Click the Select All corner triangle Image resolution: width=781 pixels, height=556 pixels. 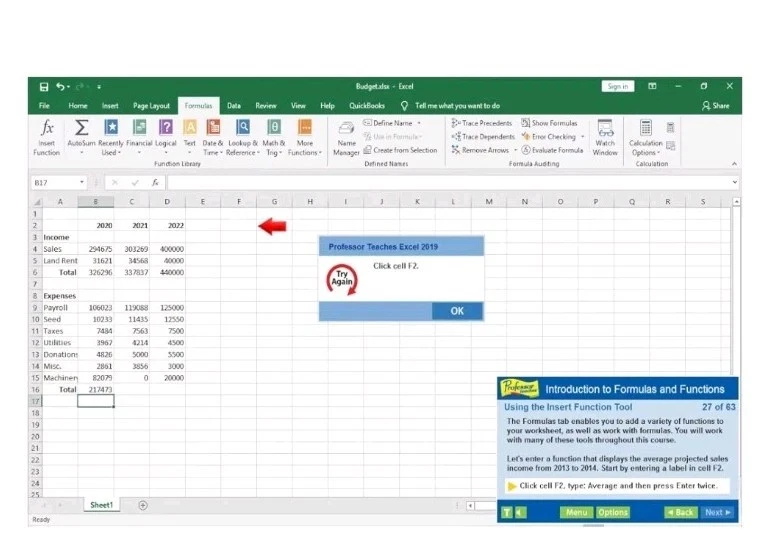click(37, 202)
